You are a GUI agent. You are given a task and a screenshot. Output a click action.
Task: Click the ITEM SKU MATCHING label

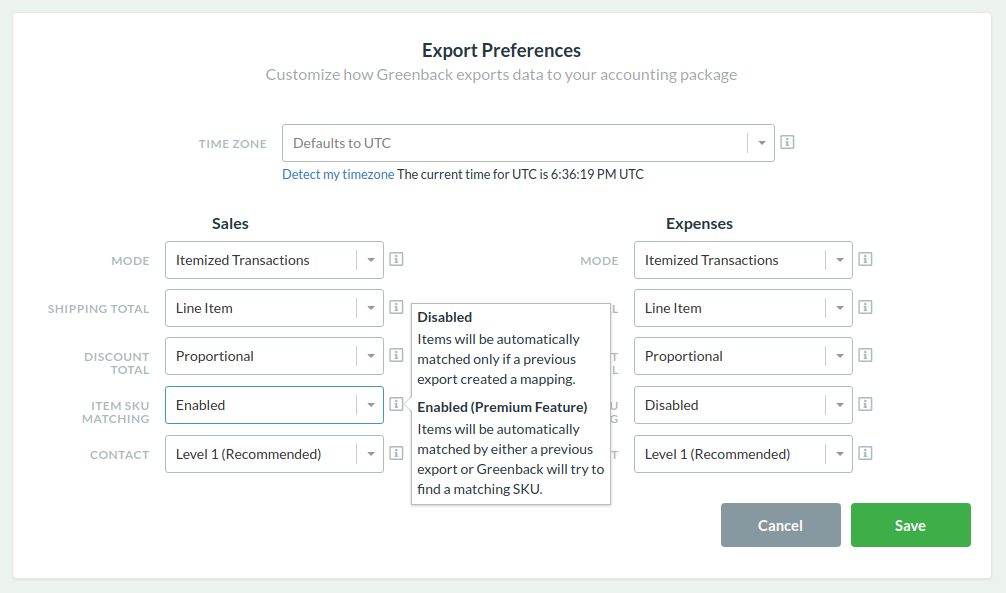(x=115, y=412)
